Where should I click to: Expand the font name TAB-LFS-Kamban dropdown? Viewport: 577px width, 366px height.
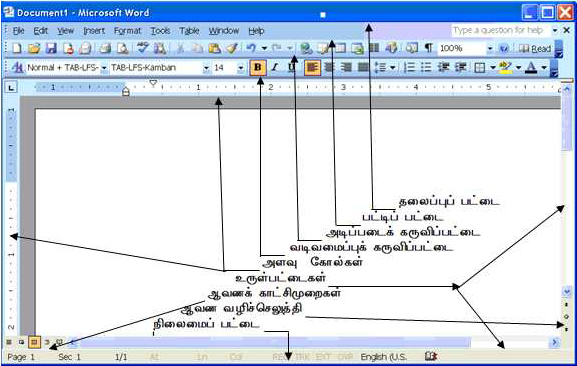(206, 68)
